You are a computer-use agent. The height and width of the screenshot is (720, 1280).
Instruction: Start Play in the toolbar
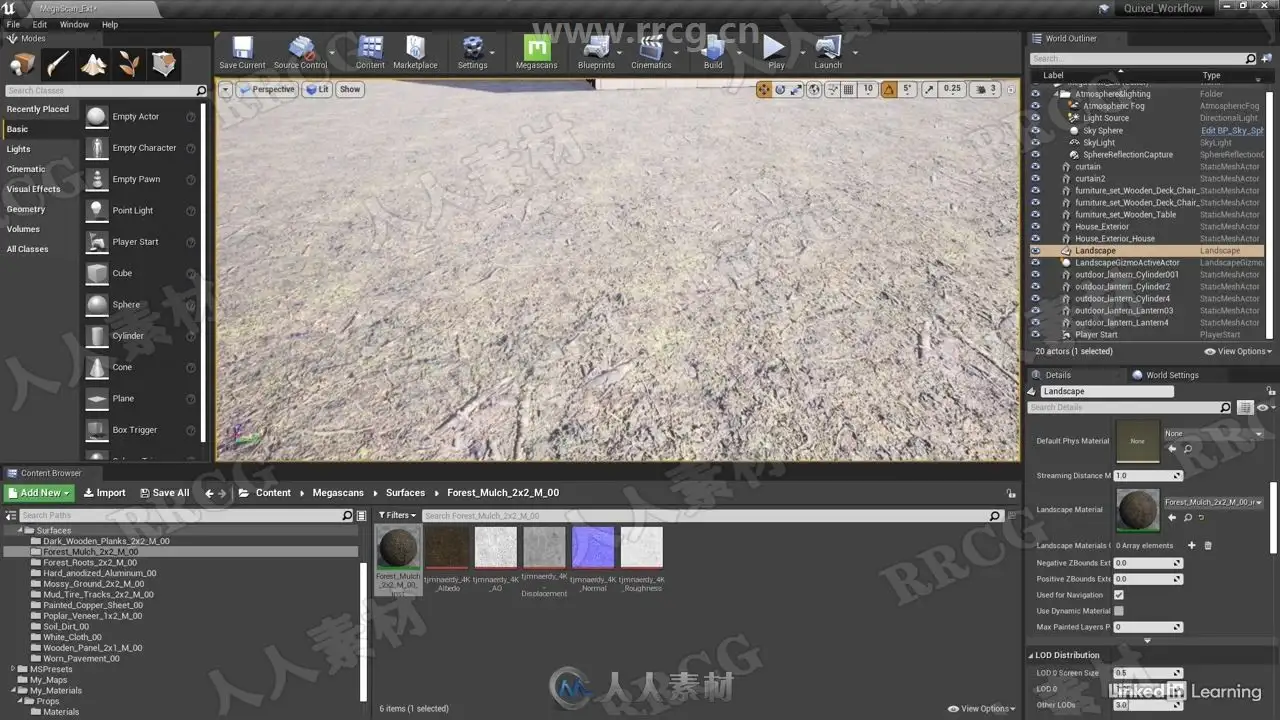[x=775, y=52]
